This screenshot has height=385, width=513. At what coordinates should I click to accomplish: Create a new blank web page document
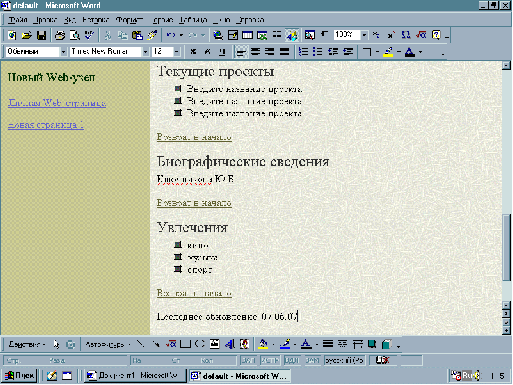click(x=12, y=35)
